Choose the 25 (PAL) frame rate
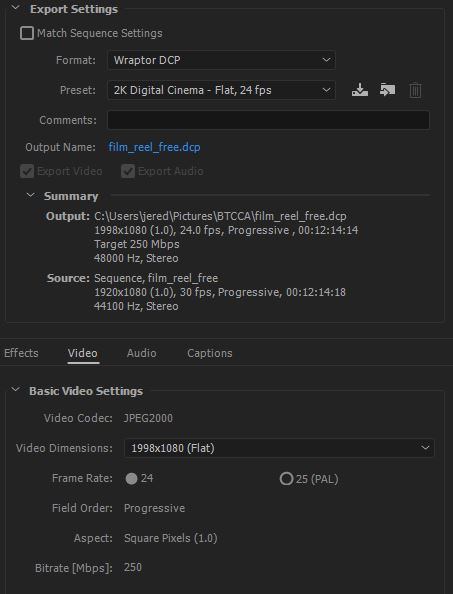This screenshot has width=453, height=594. pyautogui.click(x=286, y=479)
